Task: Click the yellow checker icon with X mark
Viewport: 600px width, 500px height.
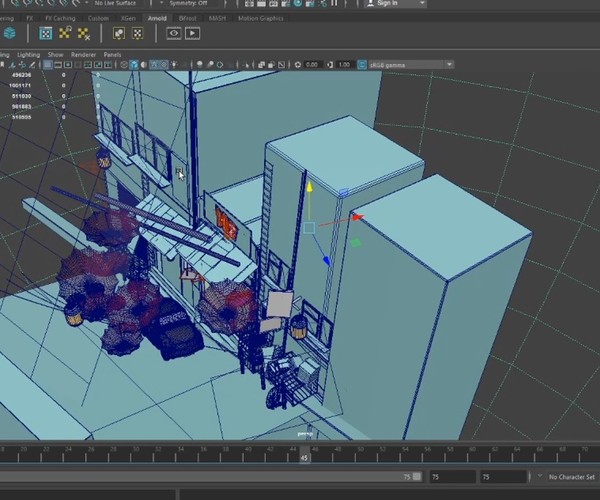Action: click(x=84, y=34)
